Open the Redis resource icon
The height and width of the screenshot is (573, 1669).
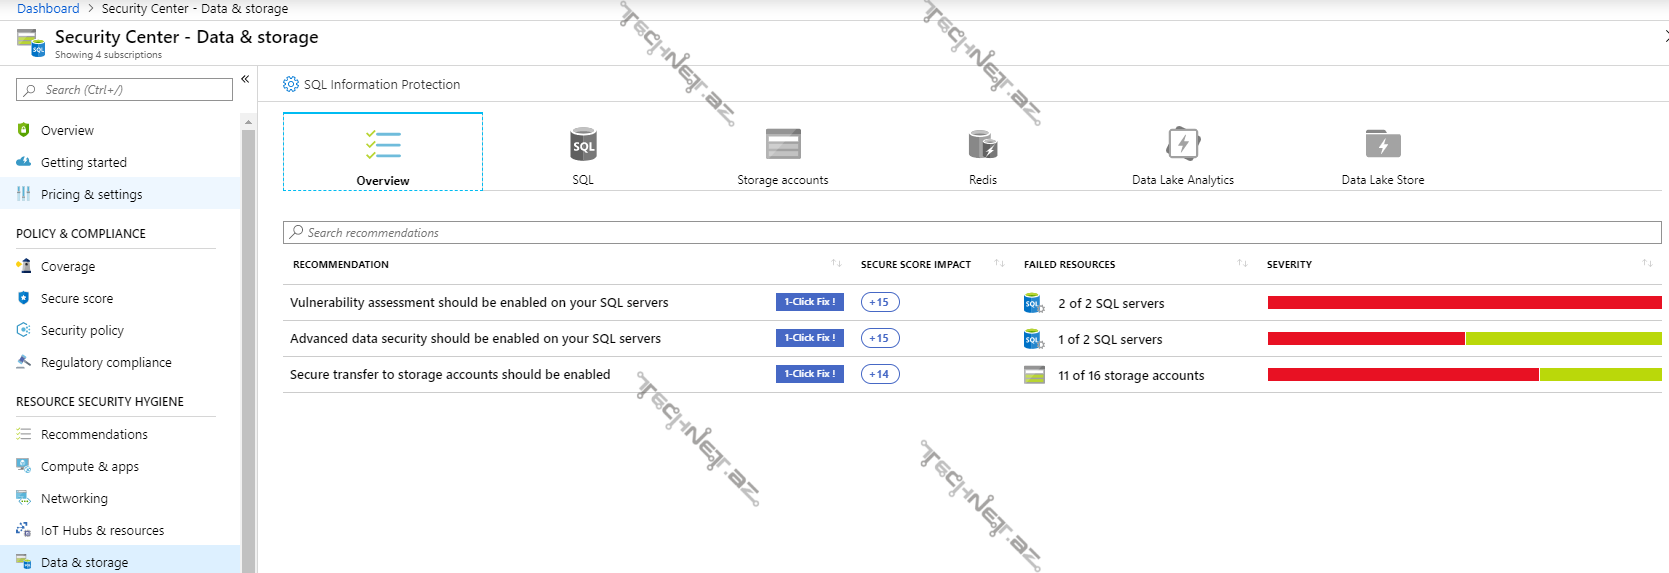pyautogui.click(x=982, y=145)
